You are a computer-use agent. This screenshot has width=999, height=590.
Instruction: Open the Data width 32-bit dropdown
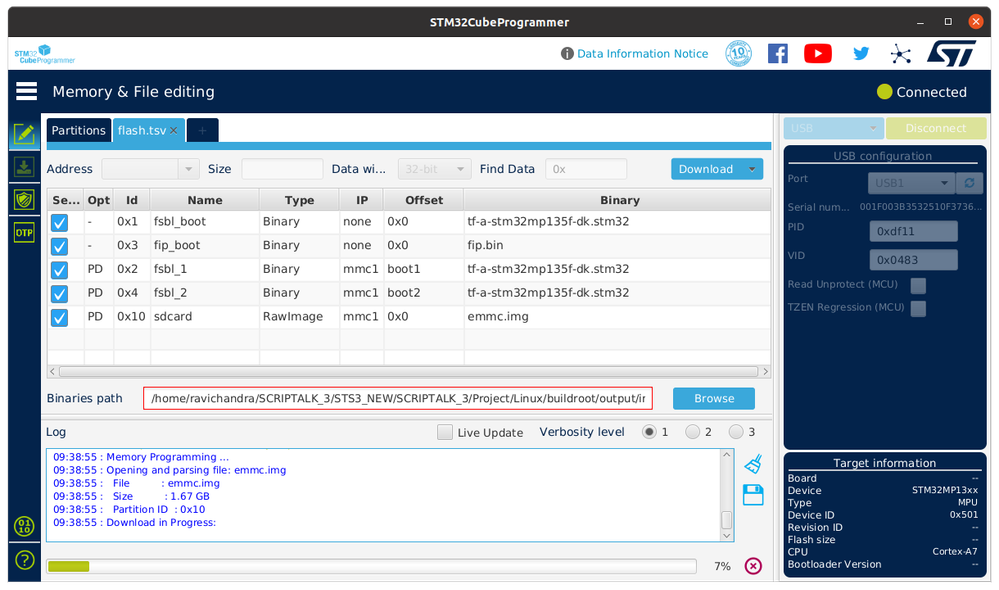pyautogui.click(x=435, y=169)
